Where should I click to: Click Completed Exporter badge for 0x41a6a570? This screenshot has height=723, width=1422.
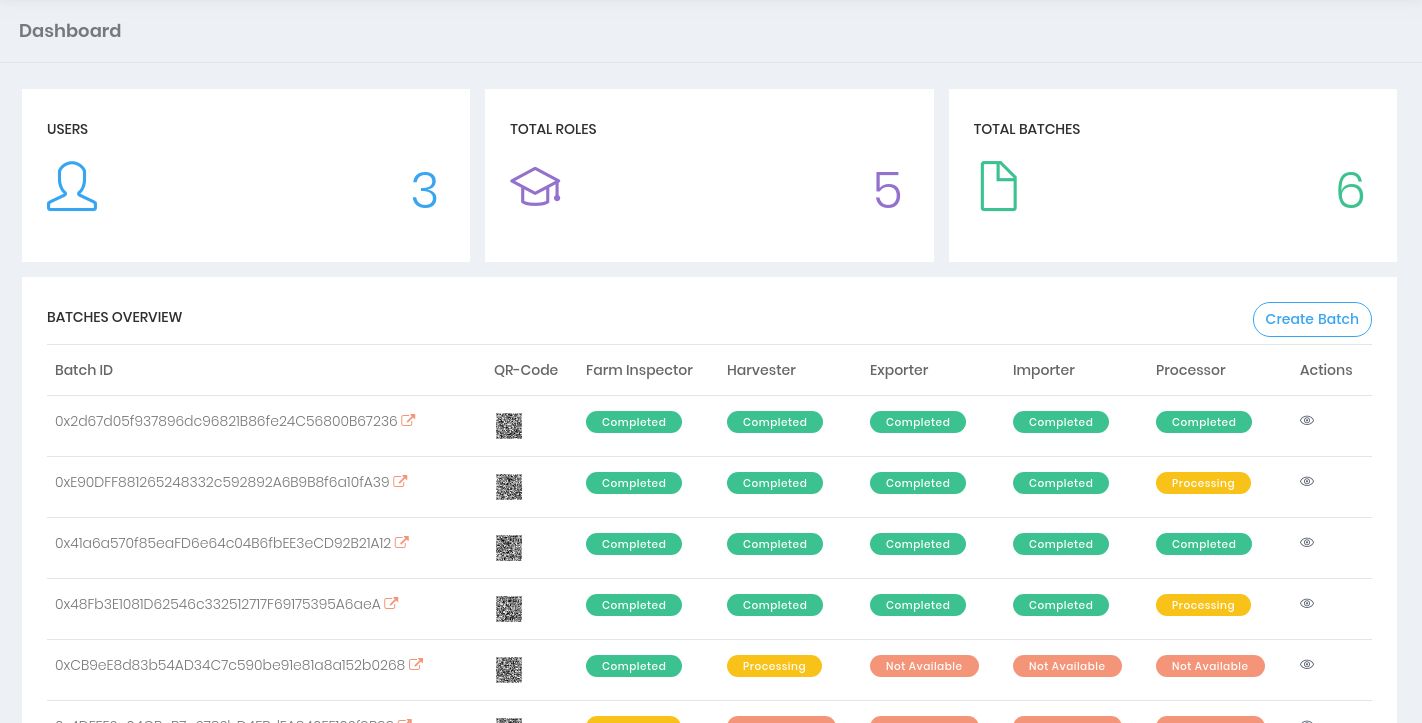click(918, 544)
